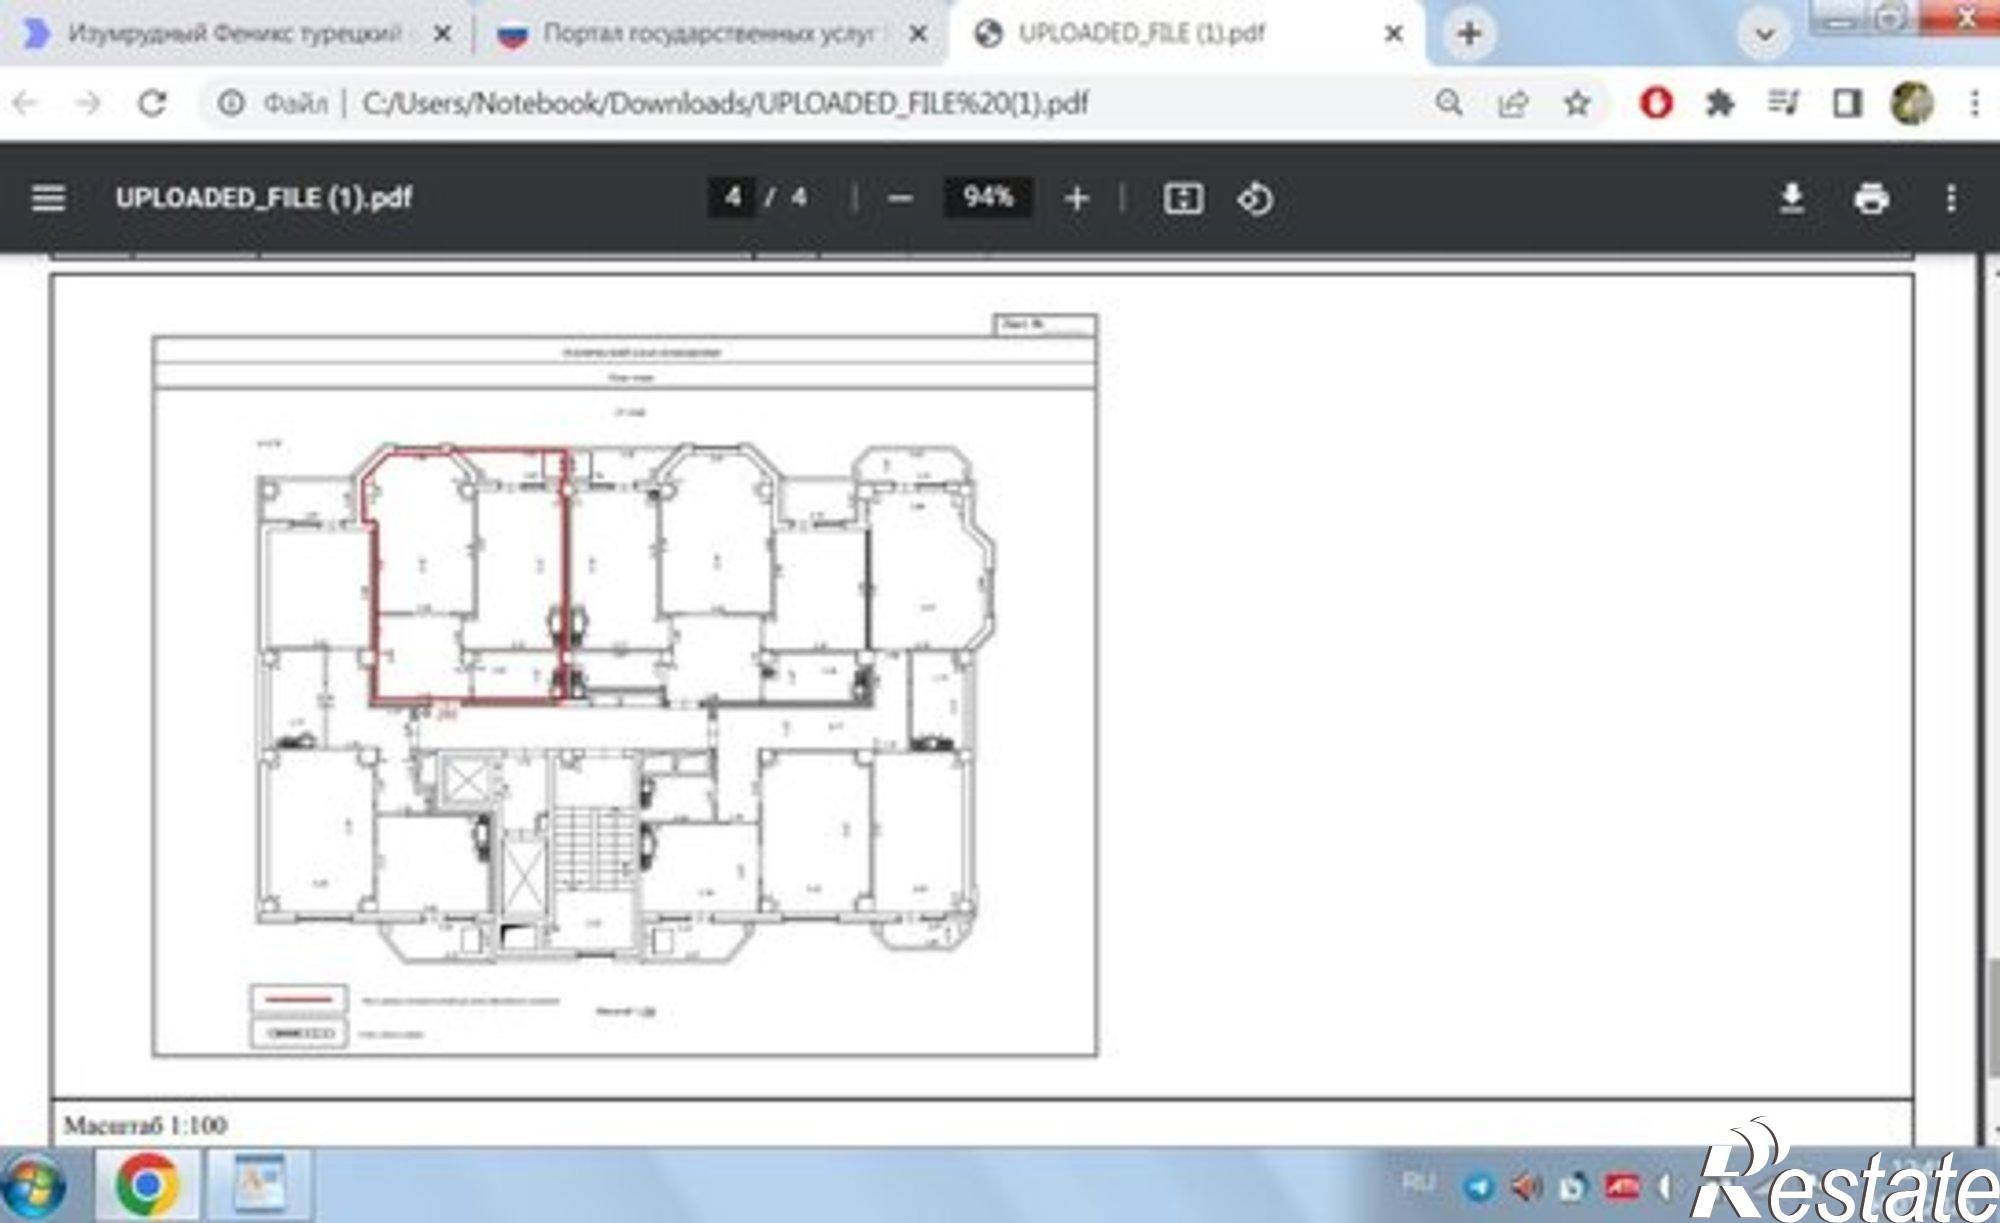This screenshot has height=1223, width=2000.
Task: Click the zoom out minus button
Action: click(899, 199)
